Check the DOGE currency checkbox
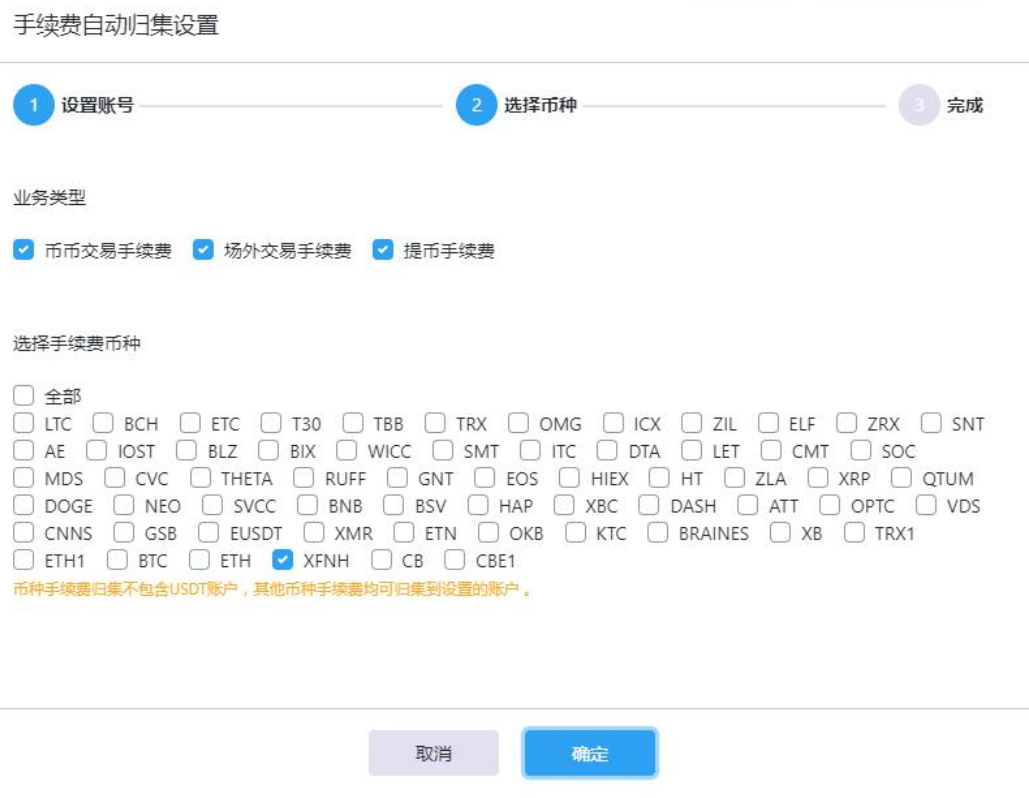 click(24, 505)
